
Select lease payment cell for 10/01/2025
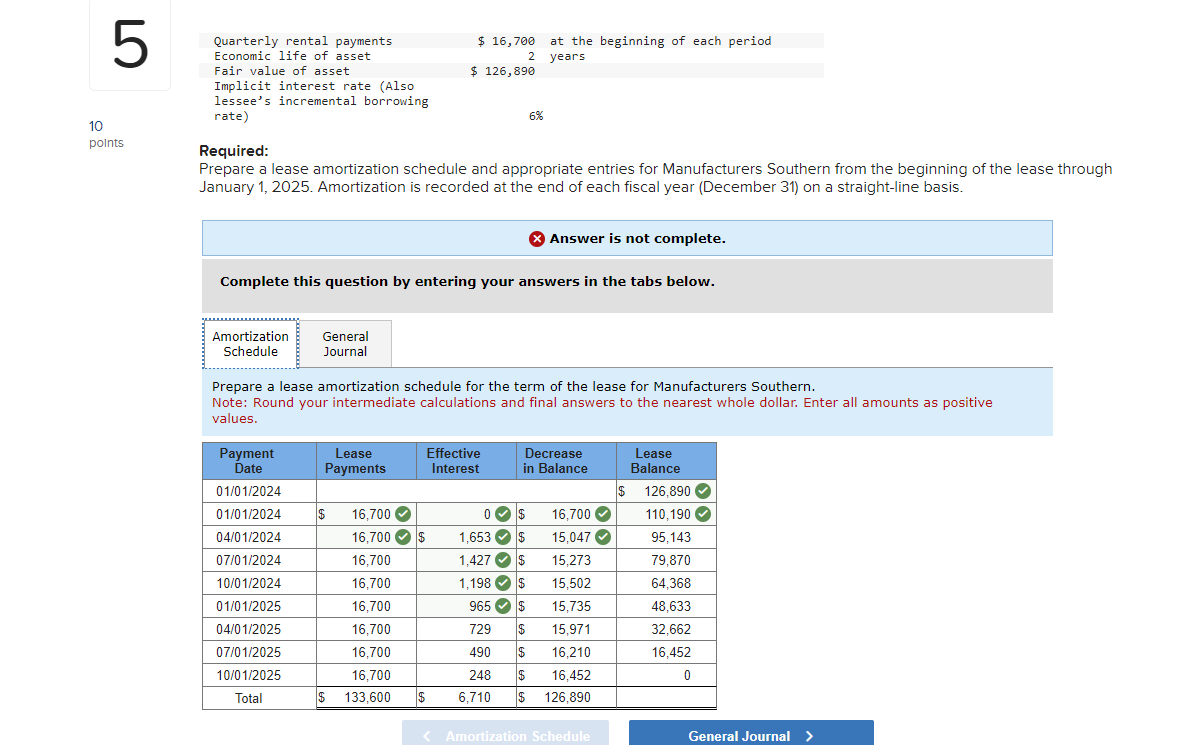coord(366,676)
